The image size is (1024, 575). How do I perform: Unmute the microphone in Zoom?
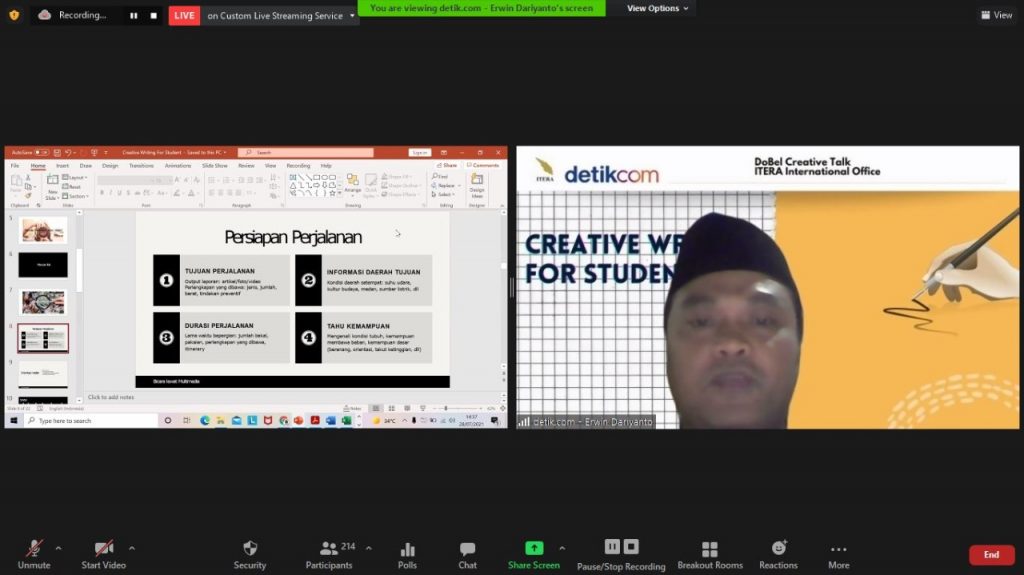pos(34,554)
